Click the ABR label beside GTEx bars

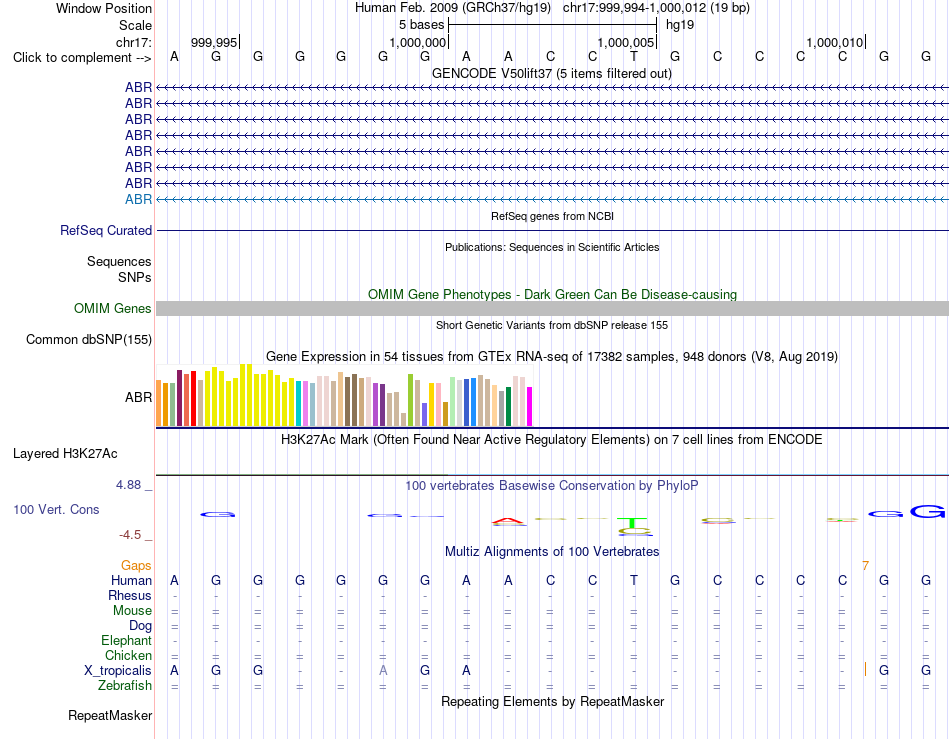click(138, 397)
